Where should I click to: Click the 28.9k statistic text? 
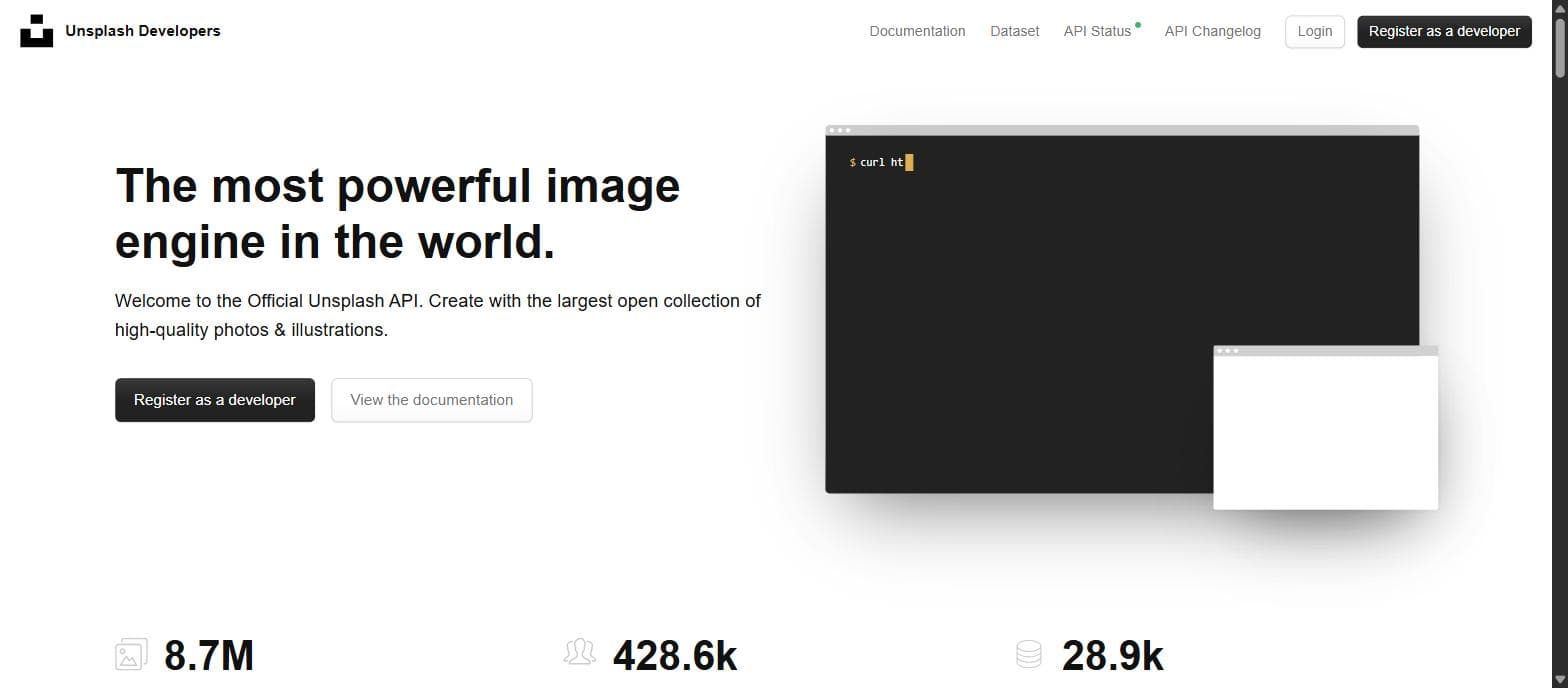click(x=1113, y=656)
